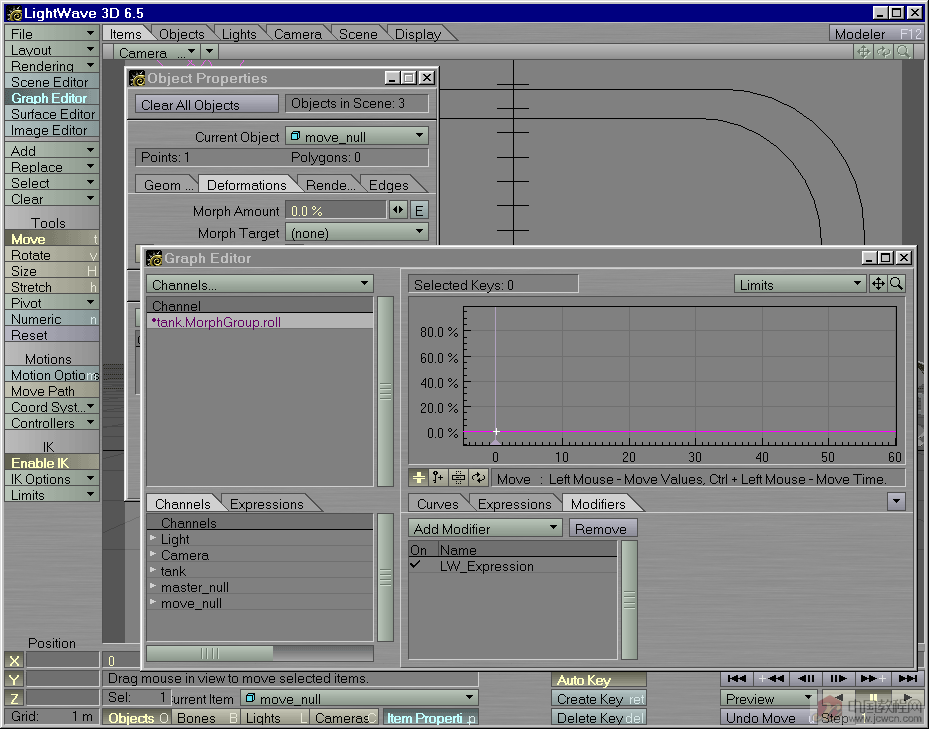Click the viewport rotate icon top right

coord(883,52)
